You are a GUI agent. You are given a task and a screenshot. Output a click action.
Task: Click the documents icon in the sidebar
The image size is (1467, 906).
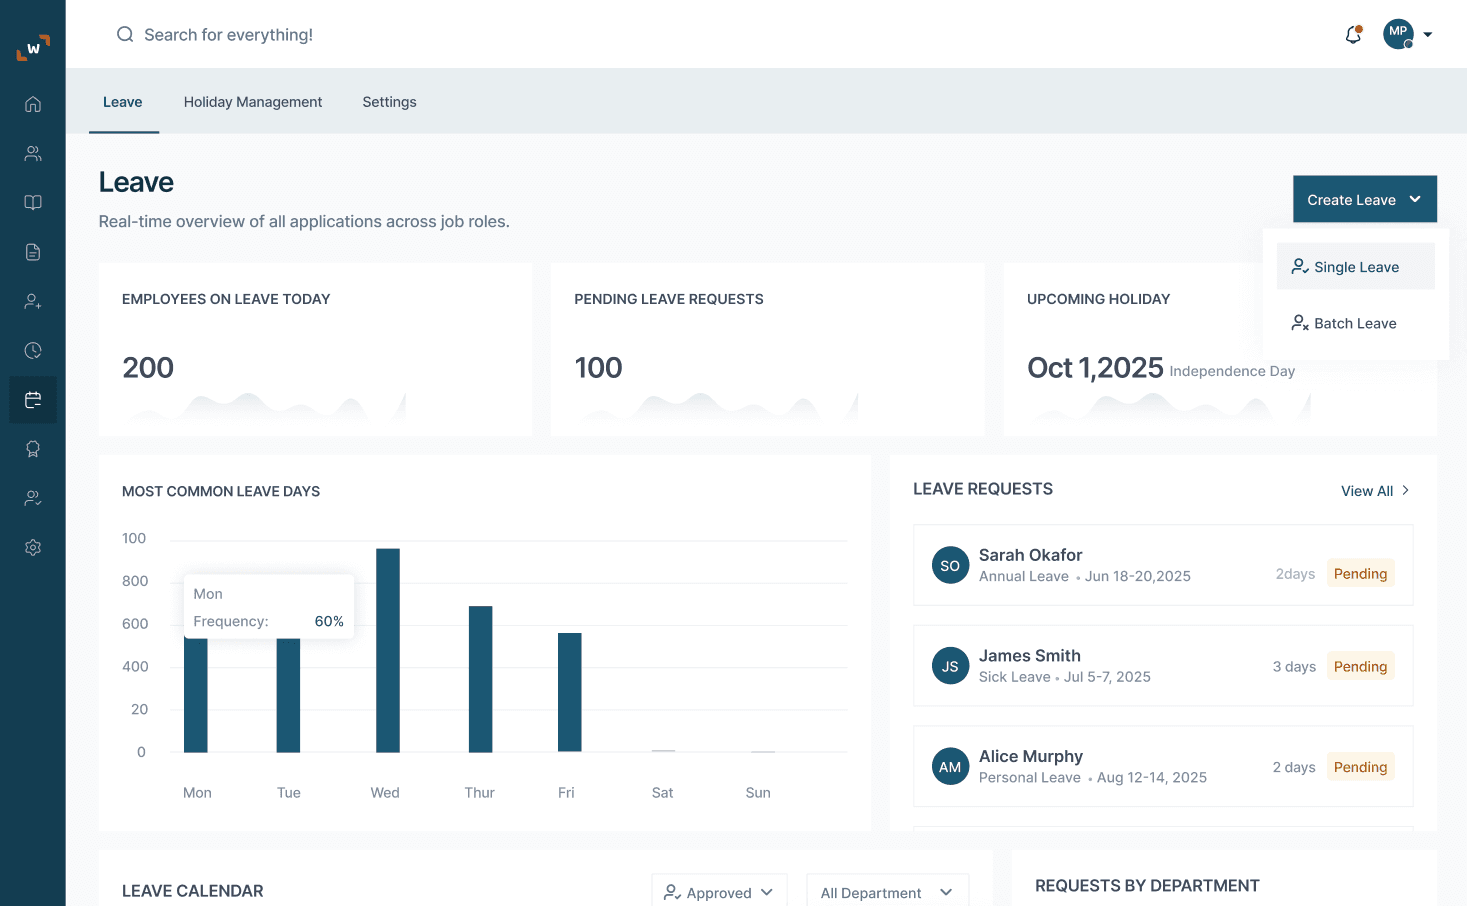click(x=33, y=252)
